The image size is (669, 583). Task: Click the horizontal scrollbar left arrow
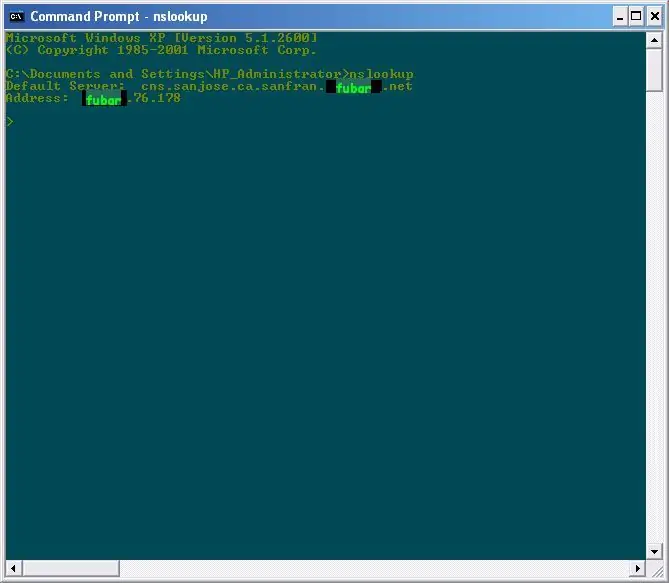click(x=14, y=568)
